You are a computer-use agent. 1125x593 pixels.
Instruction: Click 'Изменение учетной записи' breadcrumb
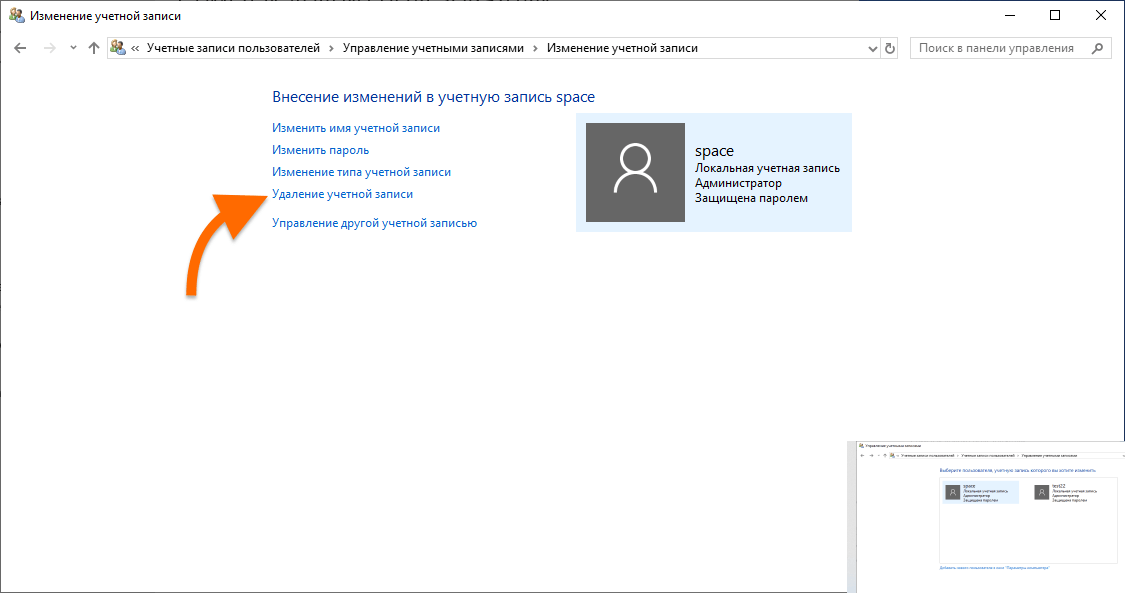(x=622, y=48)
